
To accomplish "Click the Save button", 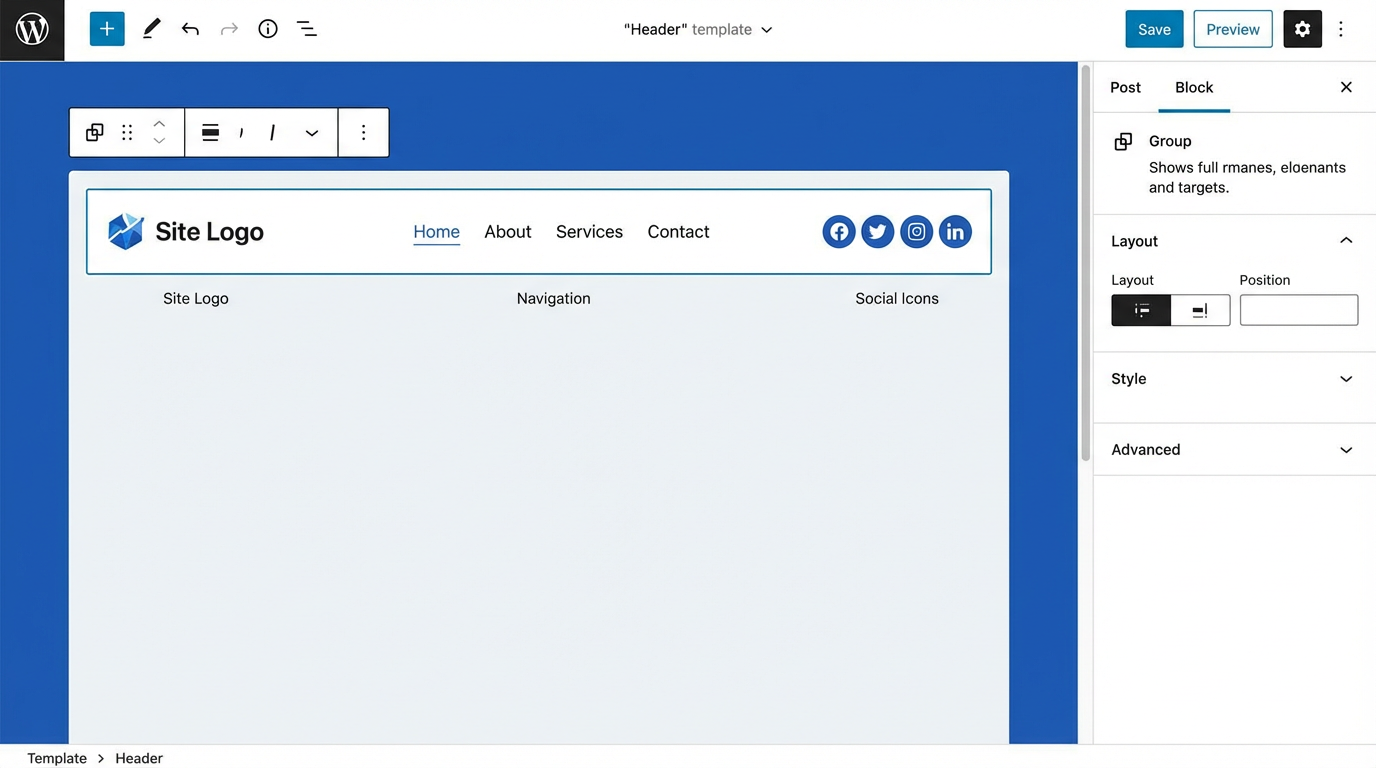I will 1154,29.
